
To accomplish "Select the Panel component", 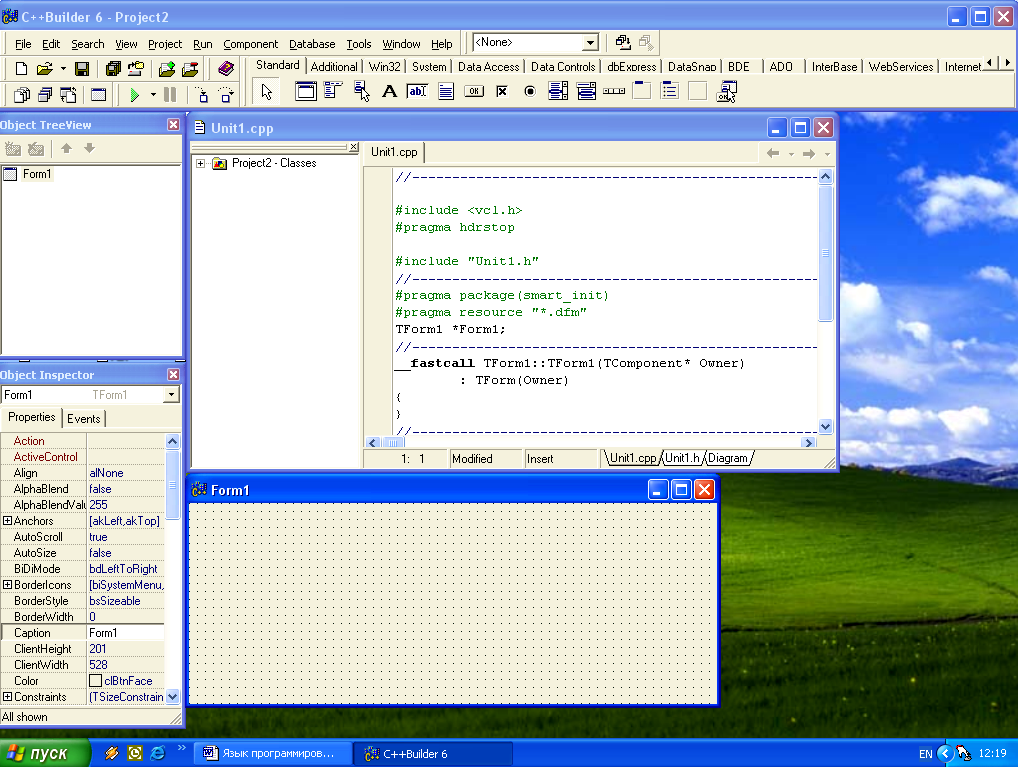I will coord(697,92).
